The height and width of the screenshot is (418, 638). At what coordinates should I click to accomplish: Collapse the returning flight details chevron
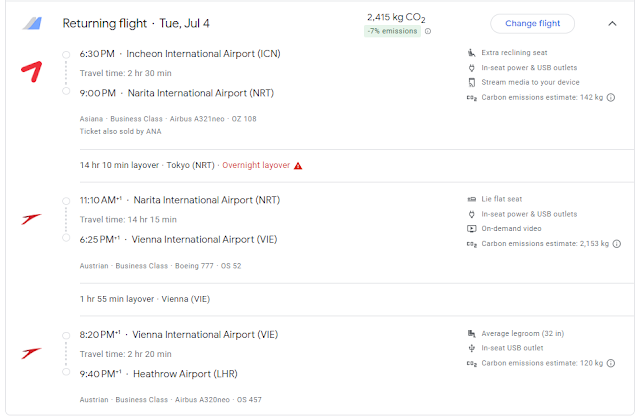(612, 23)
